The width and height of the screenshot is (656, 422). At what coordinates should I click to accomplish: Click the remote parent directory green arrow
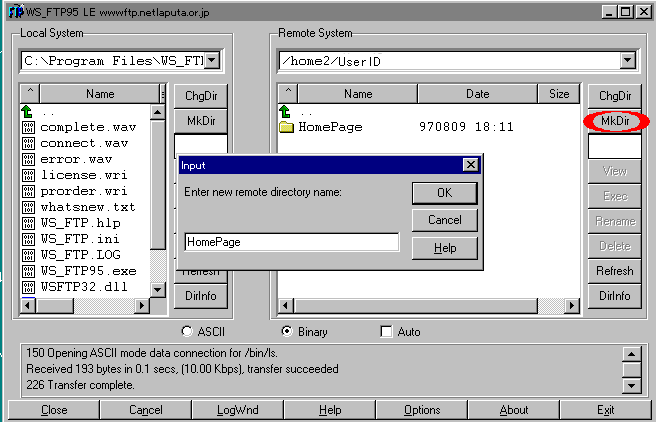coord(285,111)
